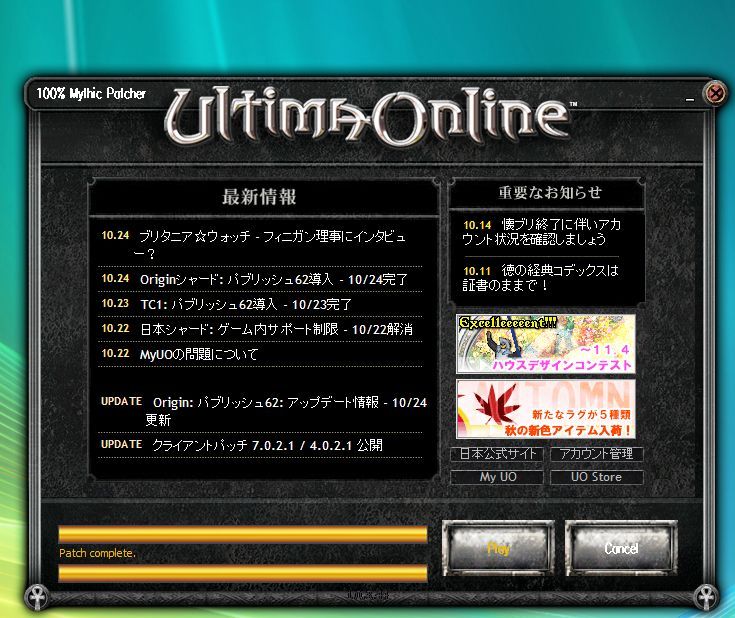
Task: Open Originシャード パブリッシュ62導入 news
Action: pos(274,279)
